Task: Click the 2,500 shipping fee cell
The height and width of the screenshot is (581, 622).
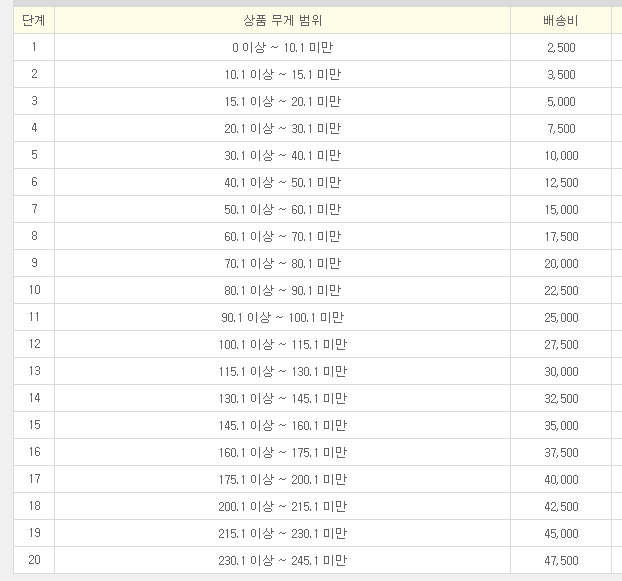Action: (561, 47)
